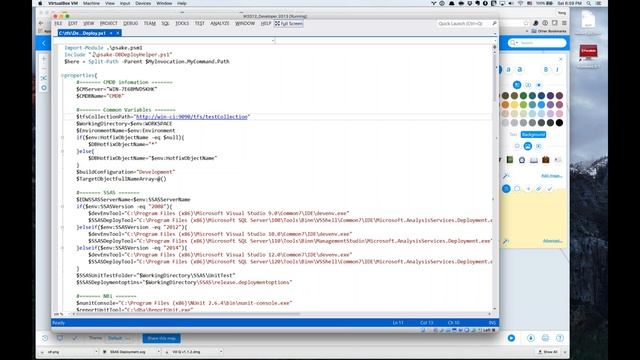Pin the Deploy.ps1 tab

click(111, 33)
